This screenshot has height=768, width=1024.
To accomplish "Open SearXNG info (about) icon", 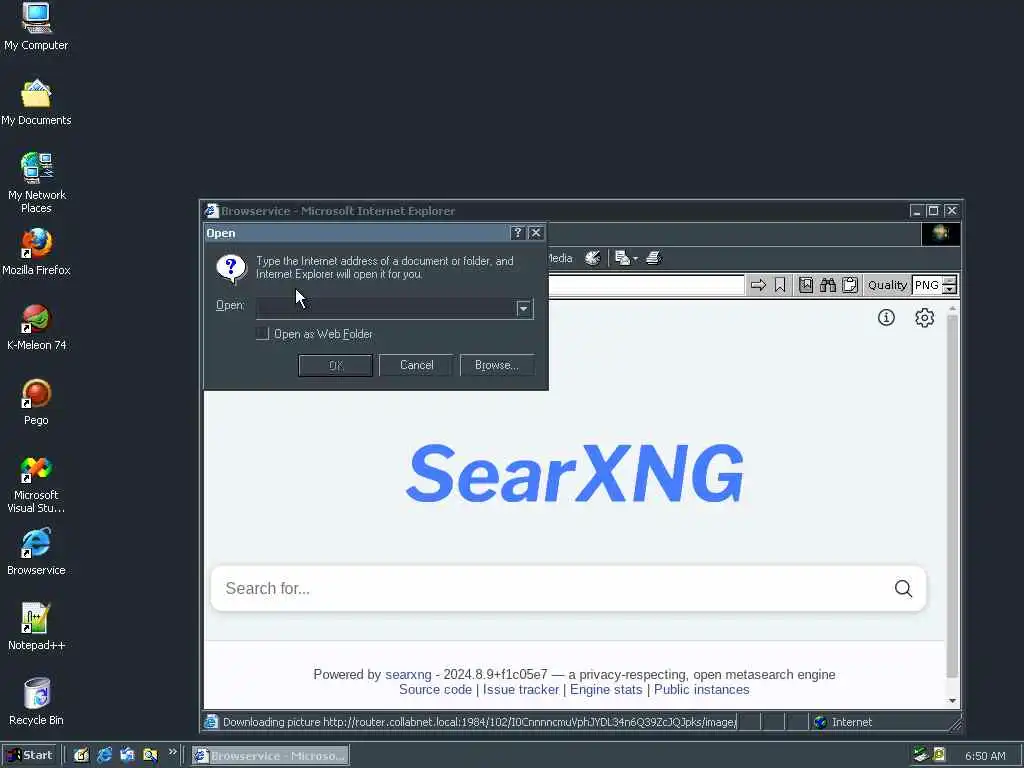I will click(x=886, y=317).
